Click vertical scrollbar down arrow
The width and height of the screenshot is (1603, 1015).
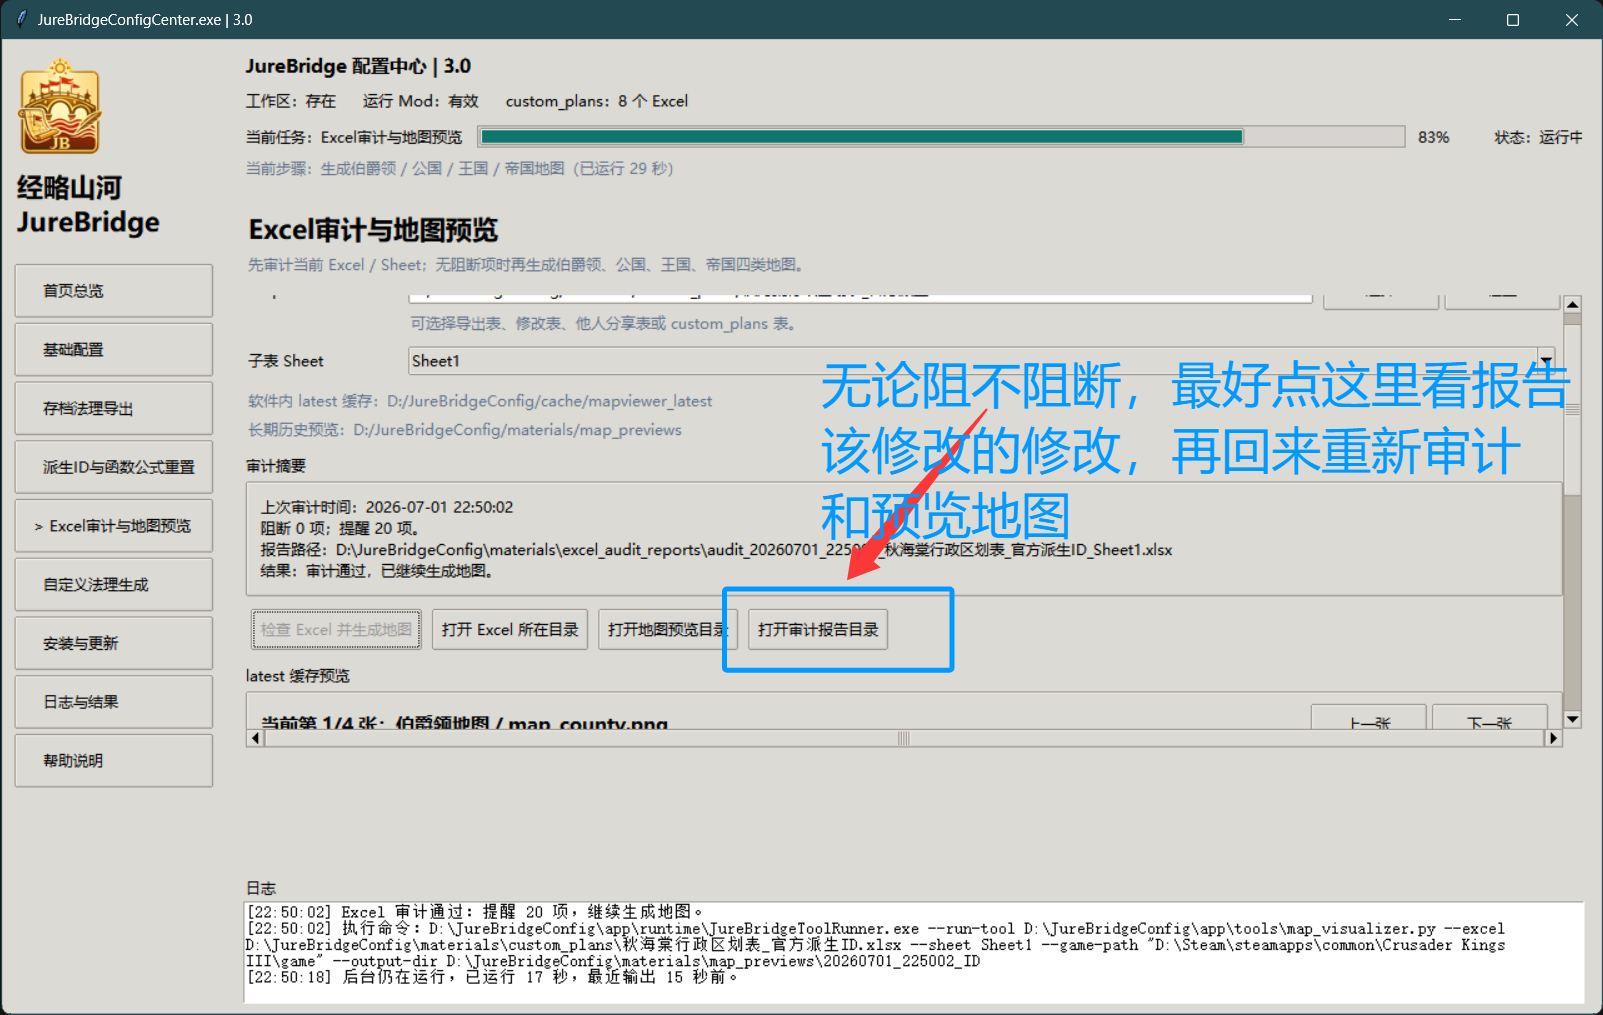point(1573,719)
